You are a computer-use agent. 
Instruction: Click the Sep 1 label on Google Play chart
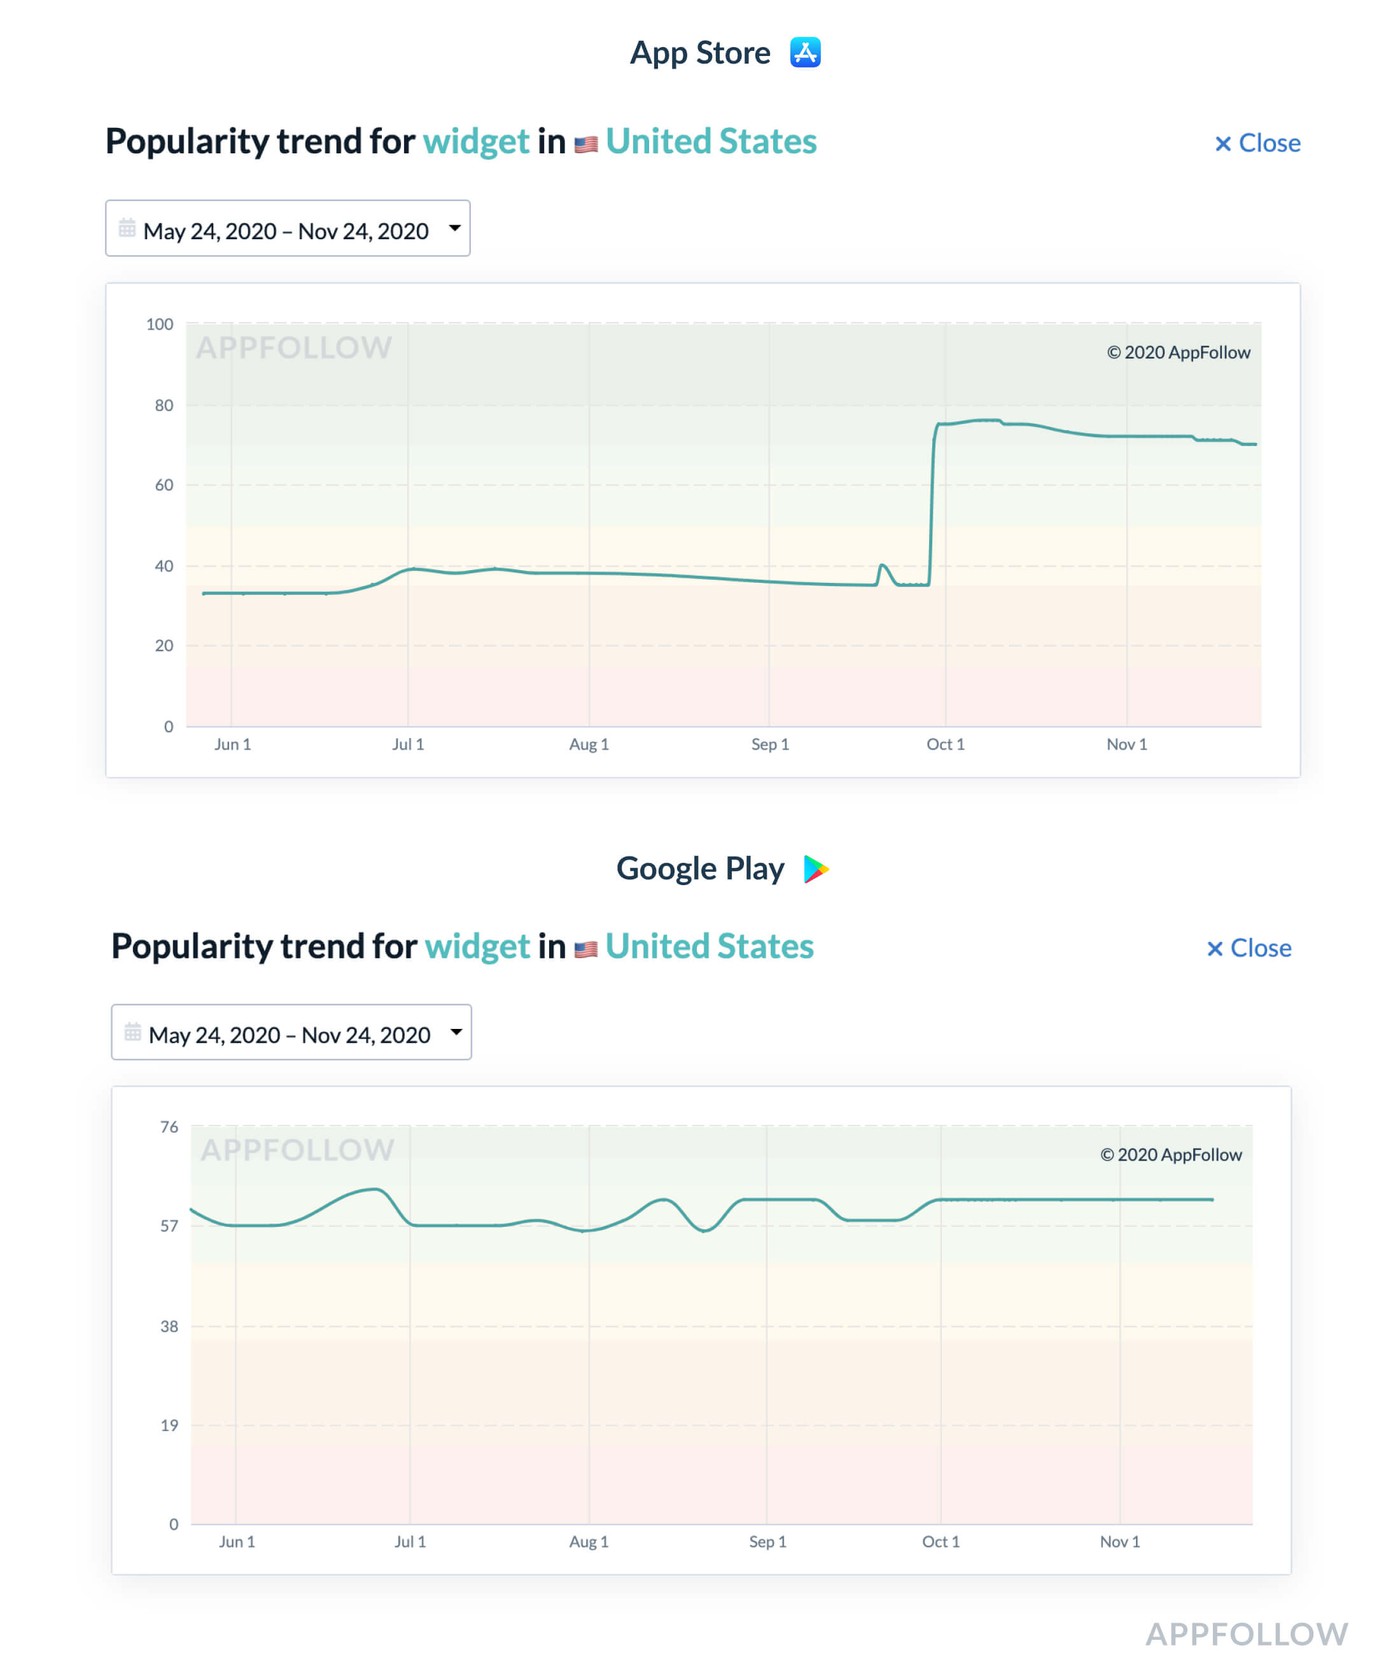pyautogui.click(x=767, y=1542)
